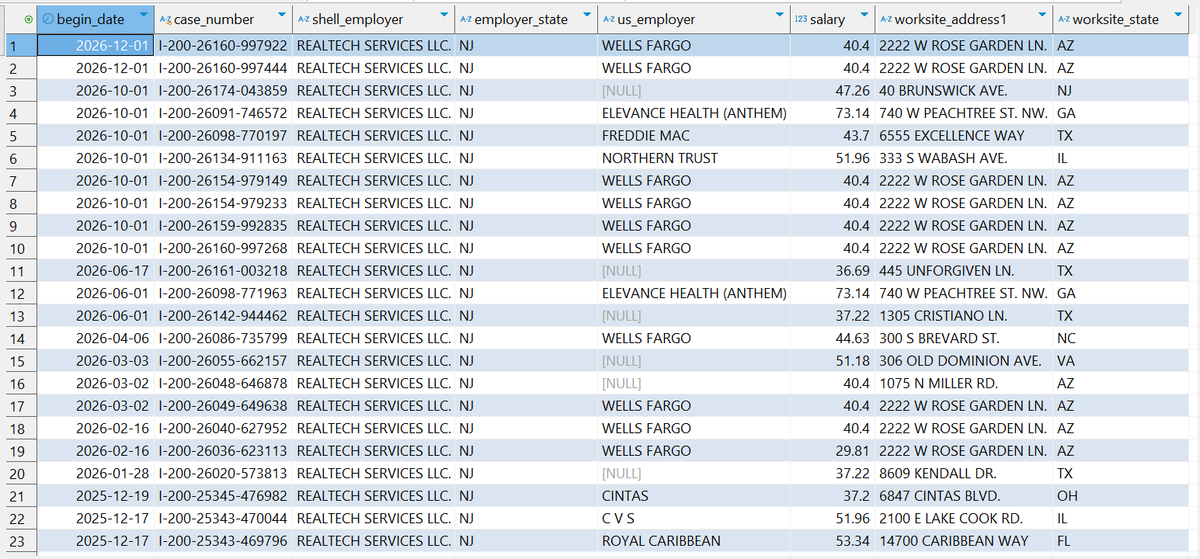Click the A-Z type icon beside case_number
Image resolution: width=1200 pixels, height=559 pixels.
pyautogui.click(x=165, y=19)
